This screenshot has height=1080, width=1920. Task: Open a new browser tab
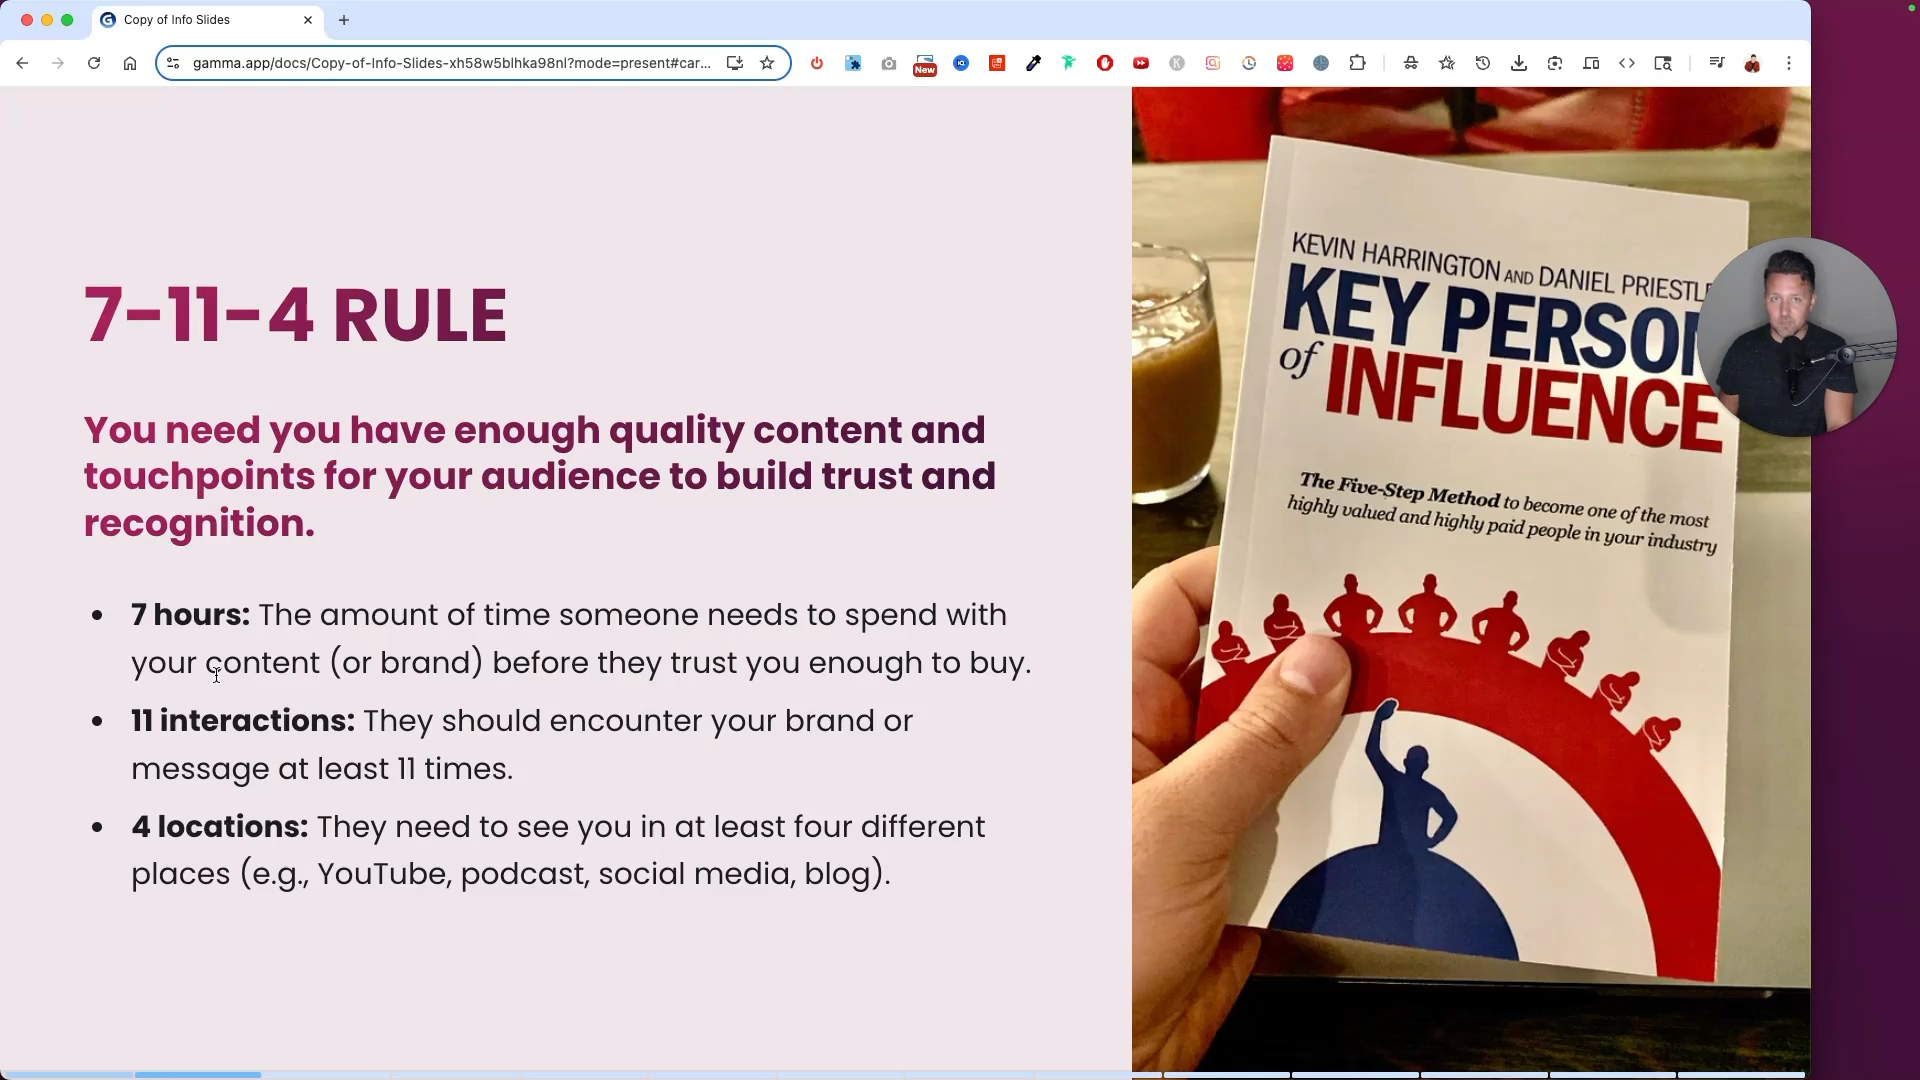pos(344,20)
